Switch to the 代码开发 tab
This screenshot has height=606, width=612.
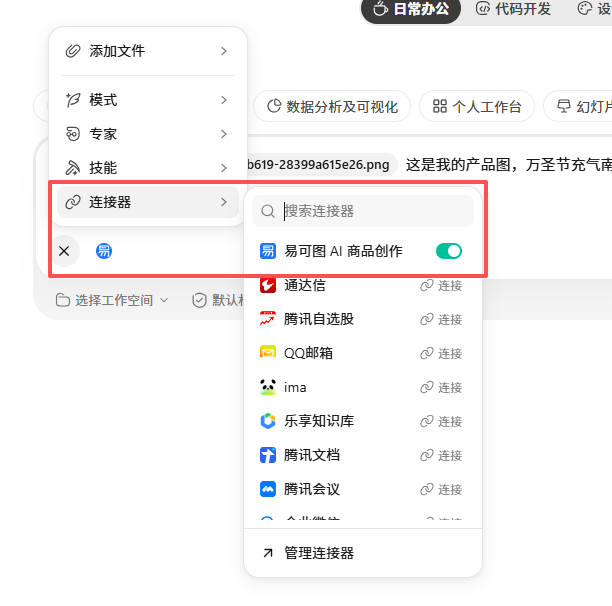[x=513, y=9]
